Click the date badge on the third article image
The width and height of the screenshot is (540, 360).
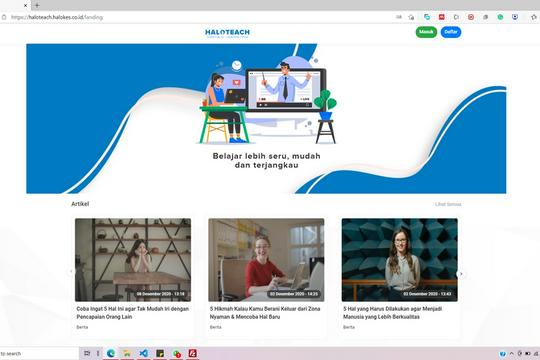(x=427, y=294)
